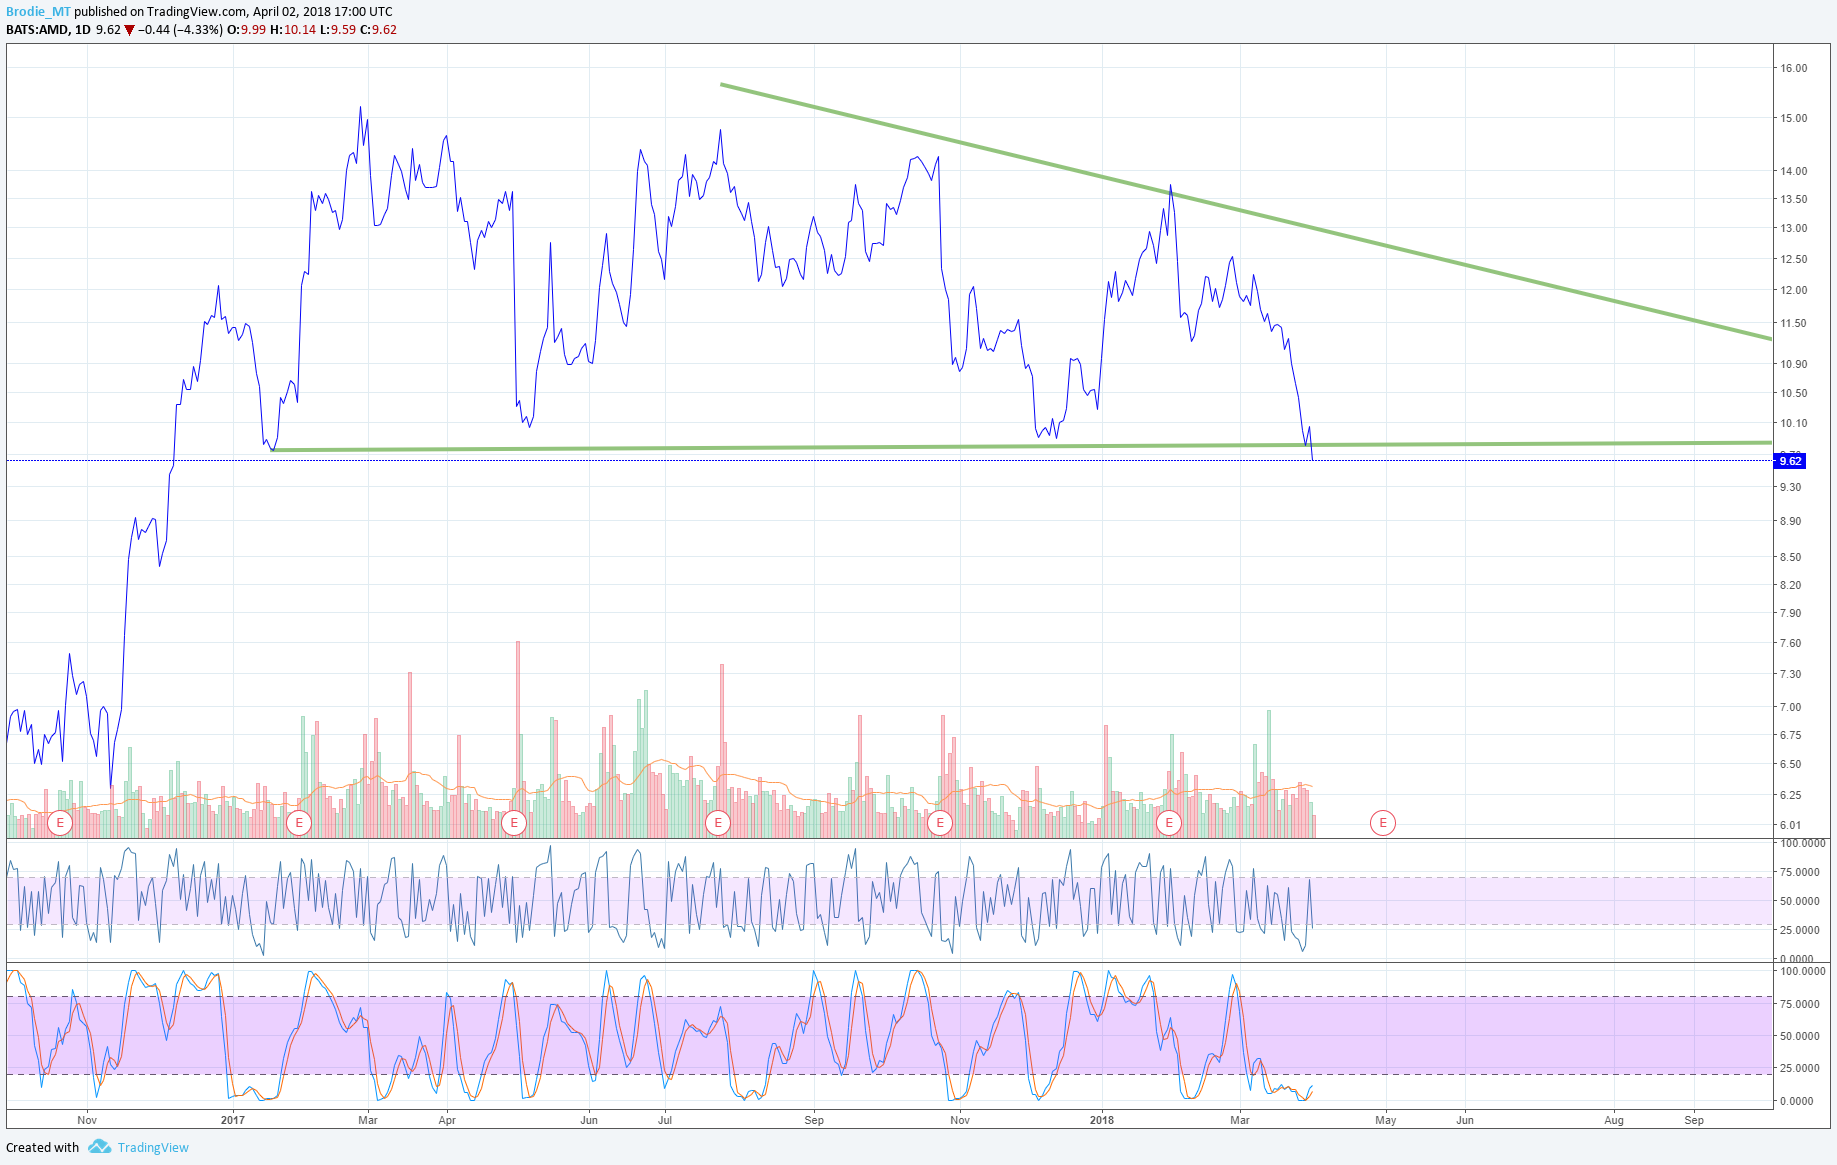Image resolution: width=1837 pixels, height=1165 pixels.
Task: Click the −0.44 (−4.33%) change text
Action: [x=180, y=30]
